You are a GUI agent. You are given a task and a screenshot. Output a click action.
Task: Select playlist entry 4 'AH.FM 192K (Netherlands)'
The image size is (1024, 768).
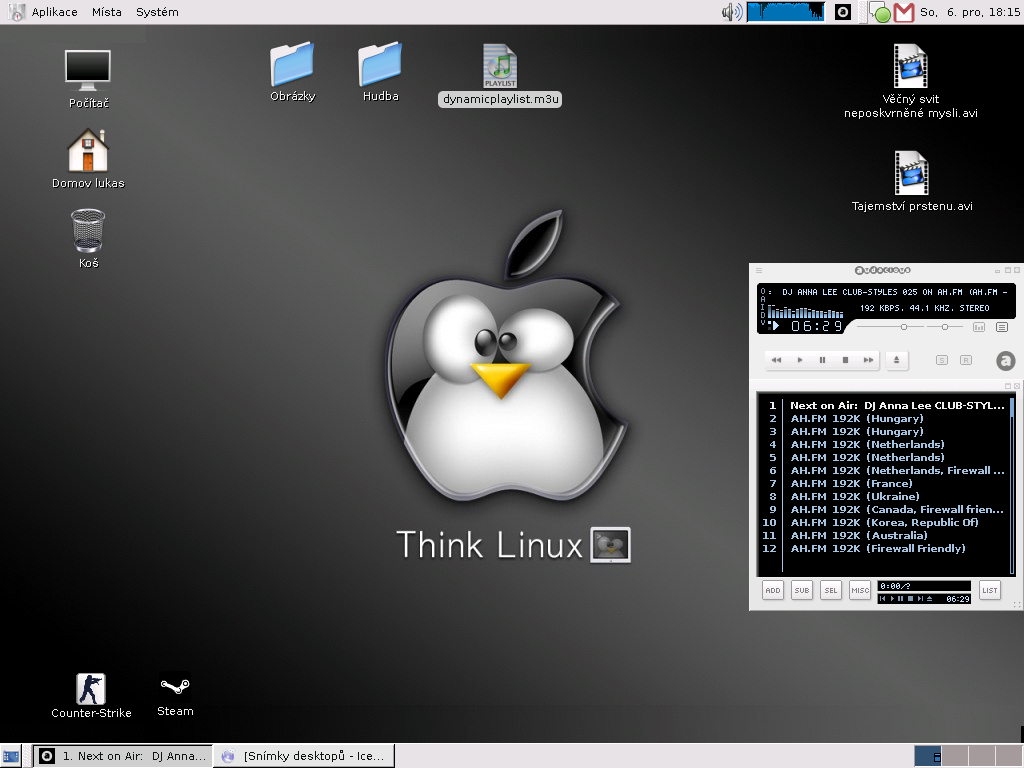point(883,445)
